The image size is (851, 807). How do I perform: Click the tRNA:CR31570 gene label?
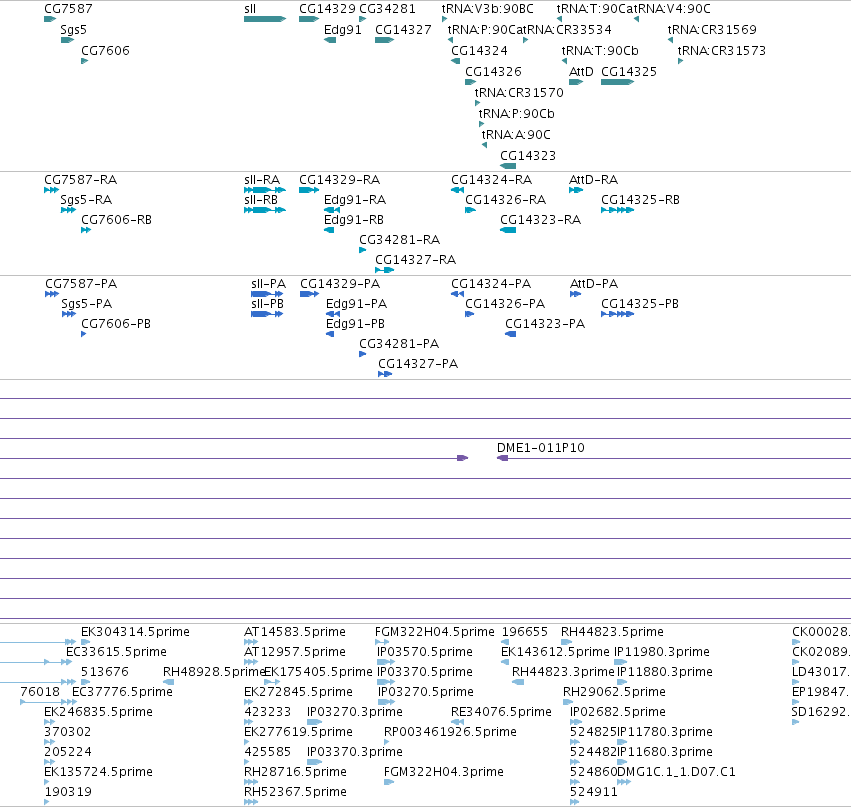519,93
